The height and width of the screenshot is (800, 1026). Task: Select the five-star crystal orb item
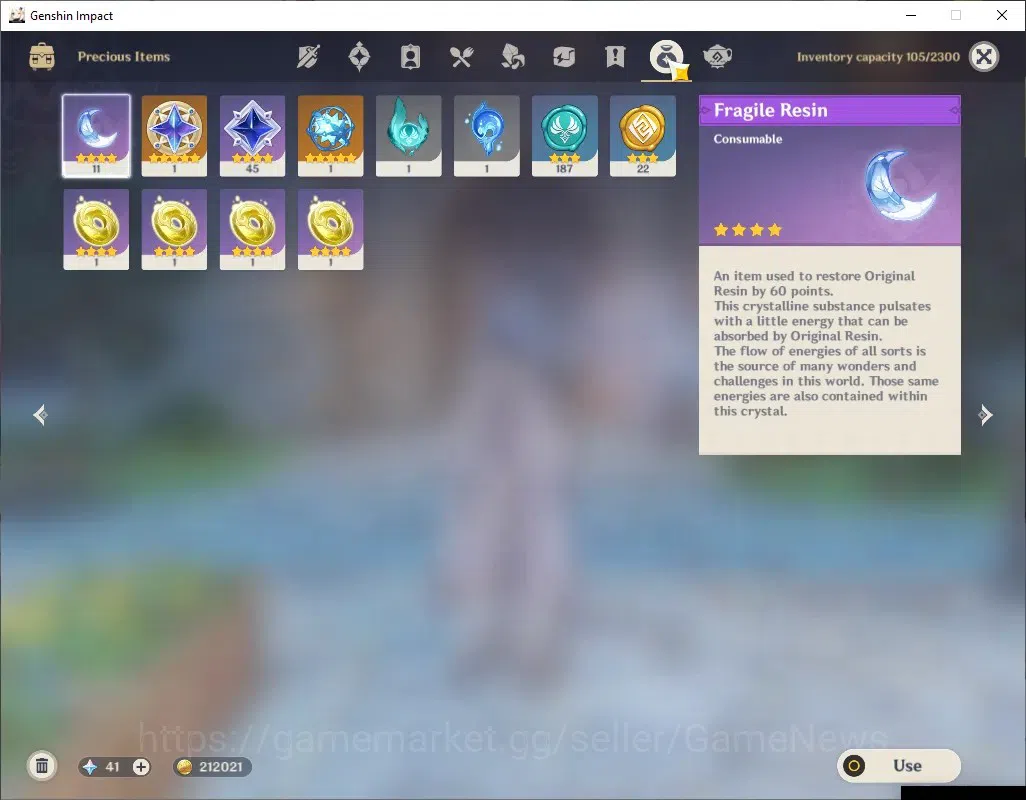tap(330, 136)
